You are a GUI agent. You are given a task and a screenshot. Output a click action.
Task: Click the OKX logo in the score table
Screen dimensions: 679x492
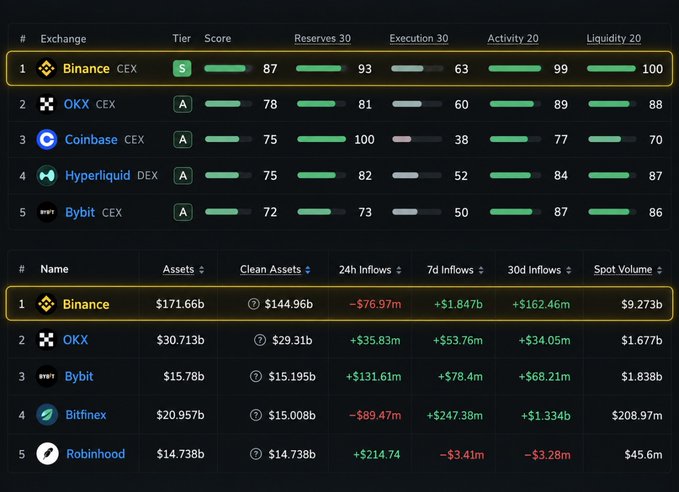pos(46,104)
